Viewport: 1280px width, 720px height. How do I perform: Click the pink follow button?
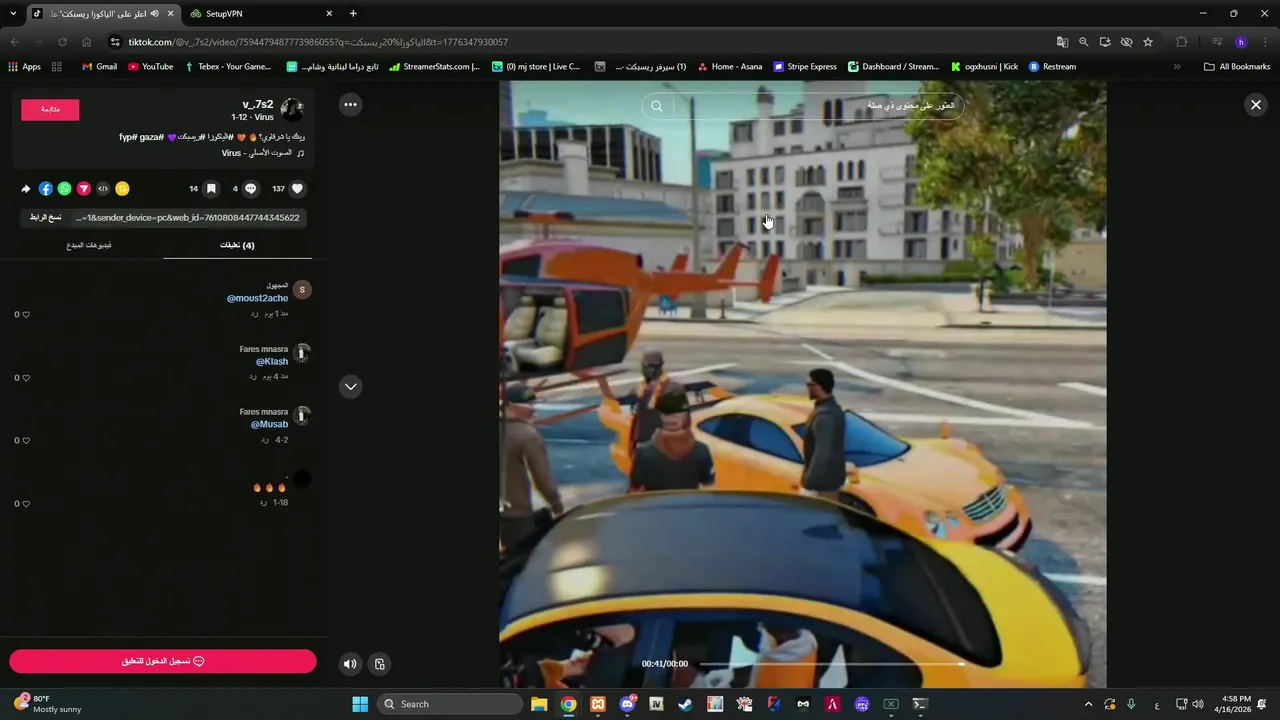(x=50, y=109)
